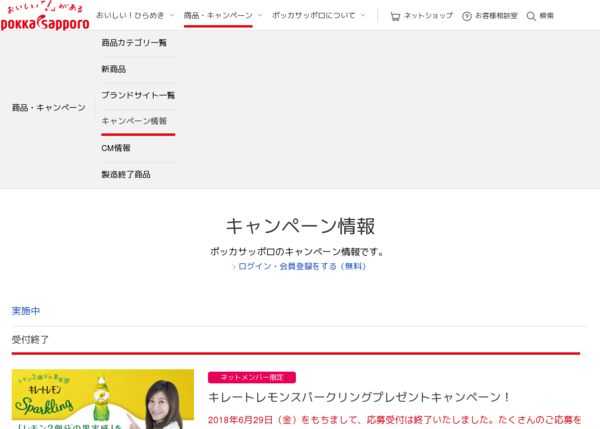The image size is (600, 429).
Task: Open 商品カテゴリ一覧 submenu item
Action: point(134,43)
